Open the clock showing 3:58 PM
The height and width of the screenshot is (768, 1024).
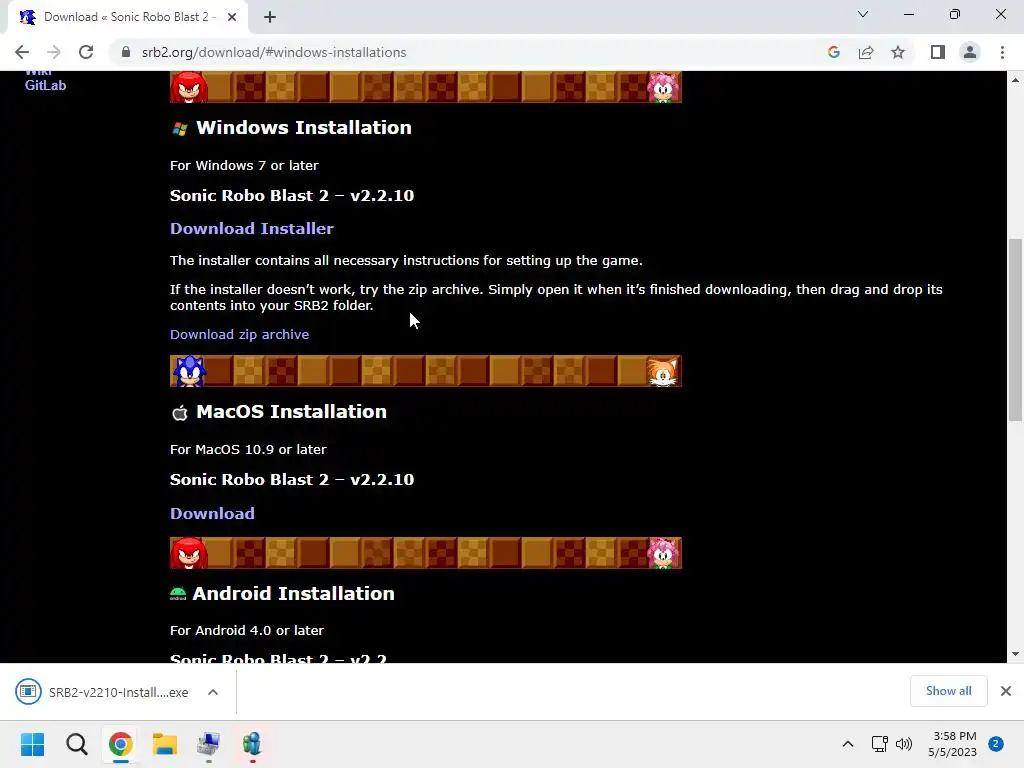tap(953, 744)
